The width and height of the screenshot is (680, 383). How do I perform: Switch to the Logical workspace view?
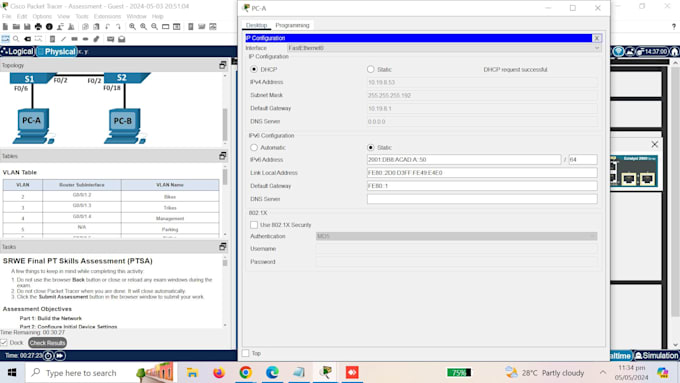(17, 52)
